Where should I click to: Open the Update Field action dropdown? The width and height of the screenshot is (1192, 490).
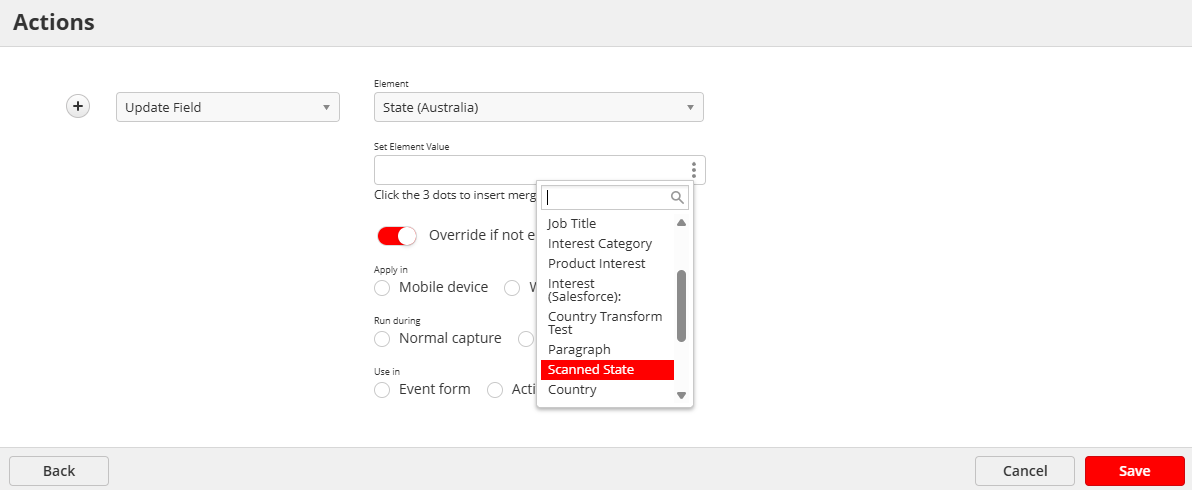tap(228, 107)
